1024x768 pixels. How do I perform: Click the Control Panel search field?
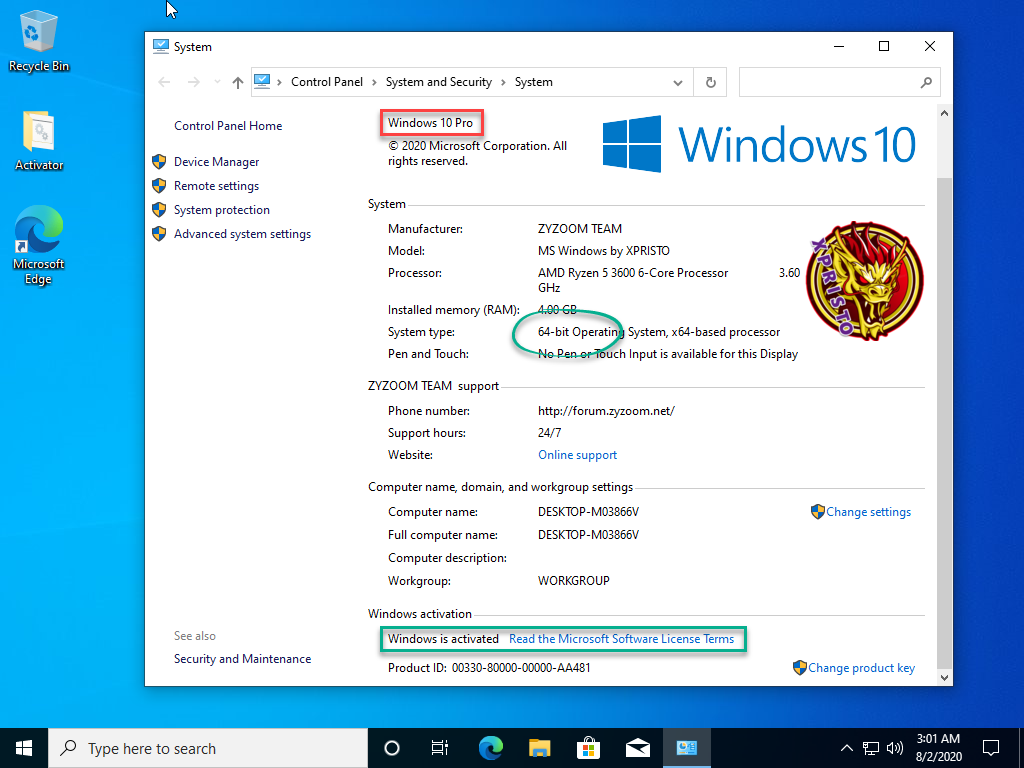pos(839,82)
